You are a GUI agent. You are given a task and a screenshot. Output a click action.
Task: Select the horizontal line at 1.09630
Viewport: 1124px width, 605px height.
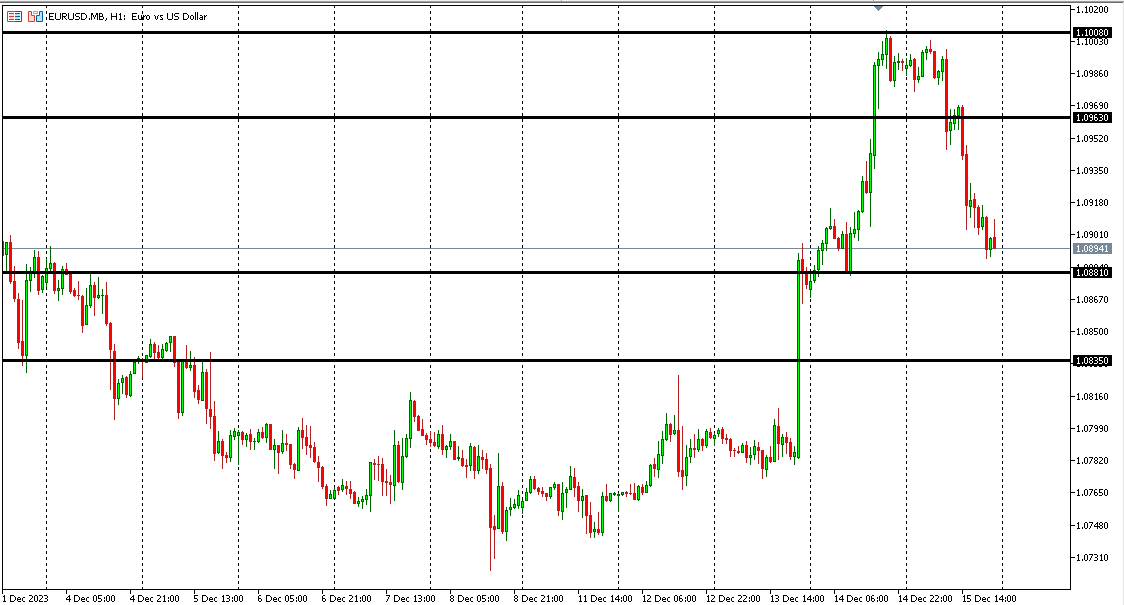point(500,118)
